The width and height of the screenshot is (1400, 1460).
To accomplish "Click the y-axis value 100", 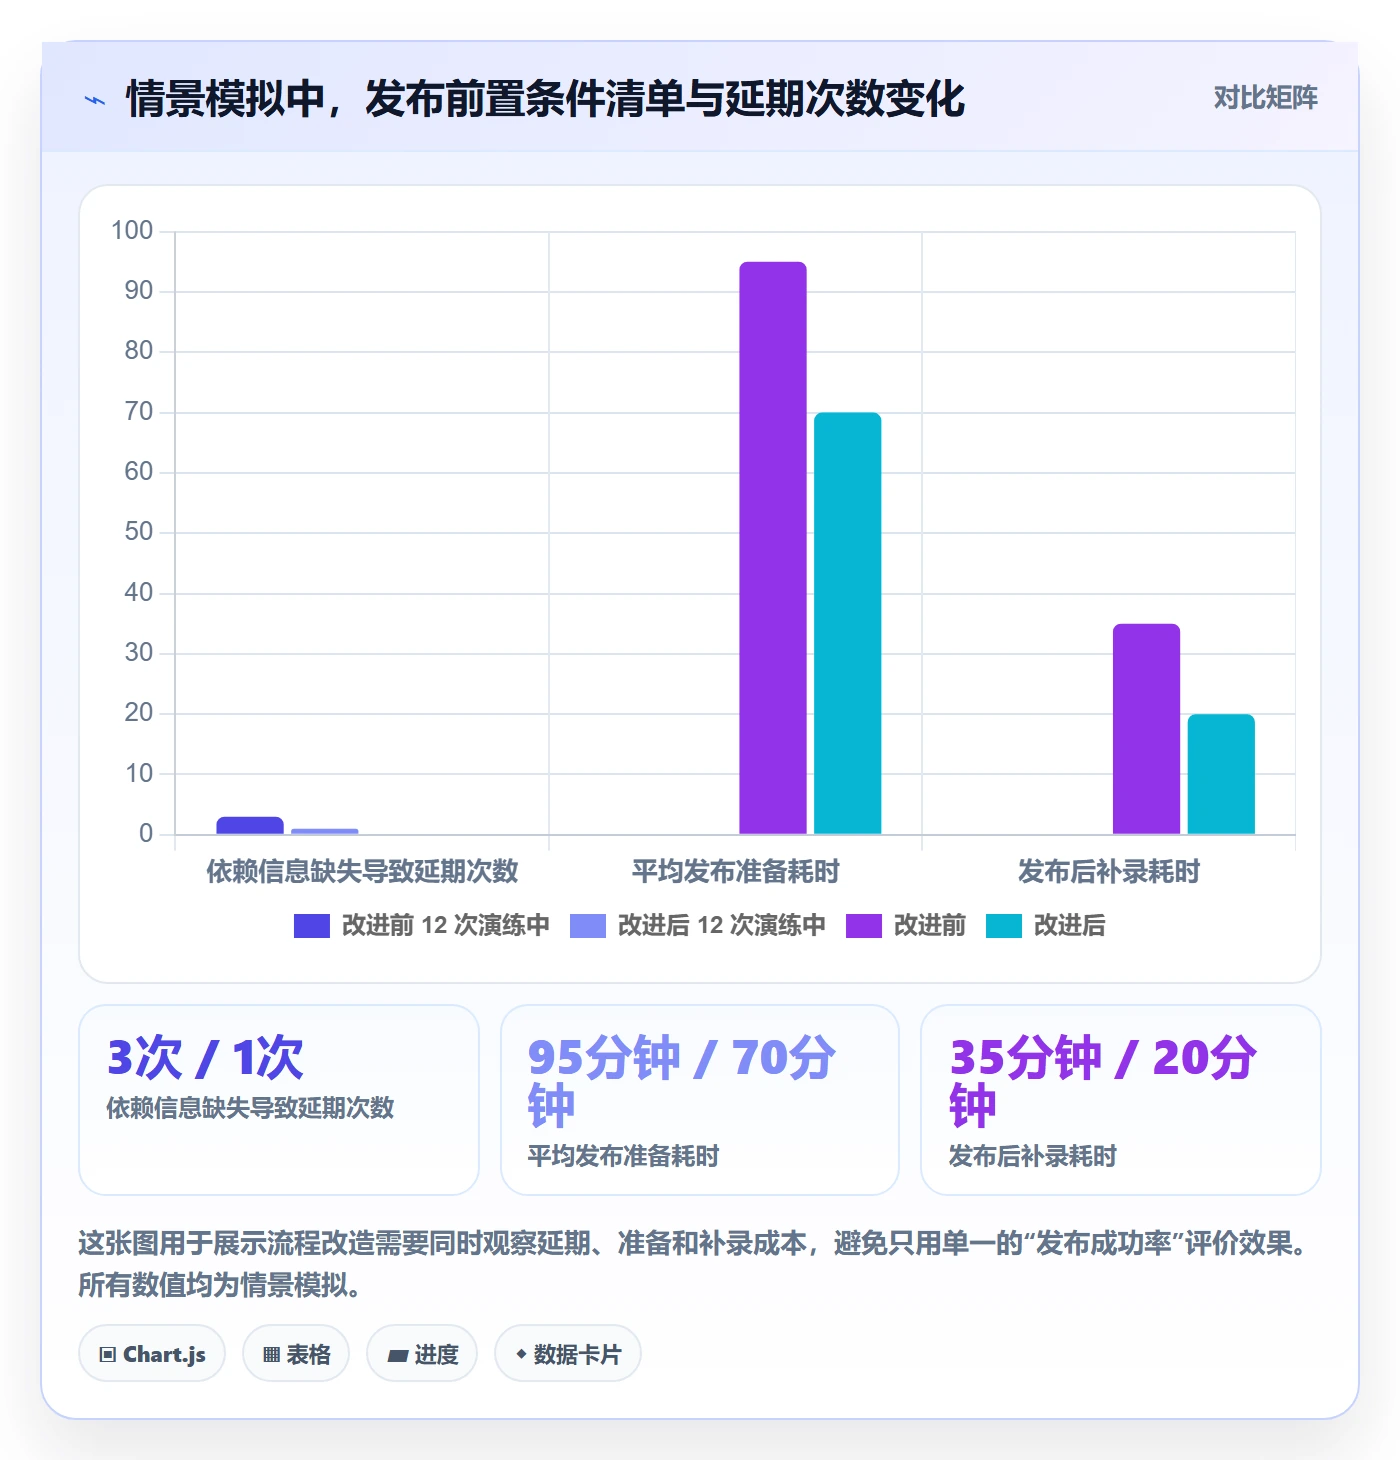I will click(x=132, y=231).
